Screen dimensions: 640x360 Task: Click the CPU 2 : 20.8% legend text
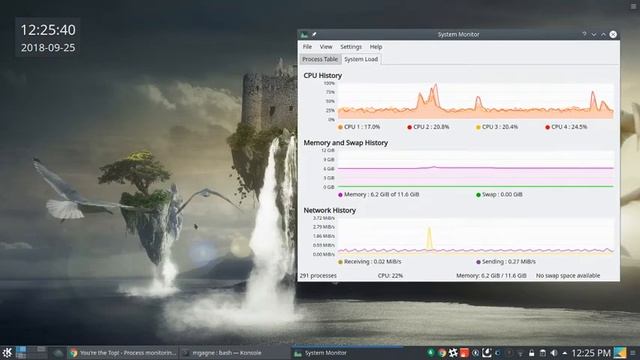tap(431, 127)
